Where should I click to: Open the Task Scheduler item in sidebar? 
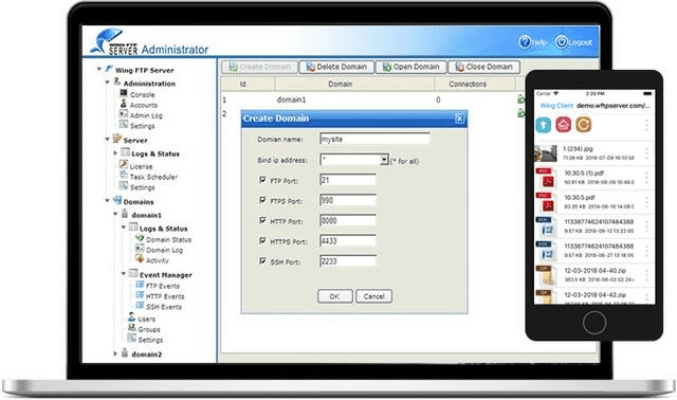click(151, 176)
